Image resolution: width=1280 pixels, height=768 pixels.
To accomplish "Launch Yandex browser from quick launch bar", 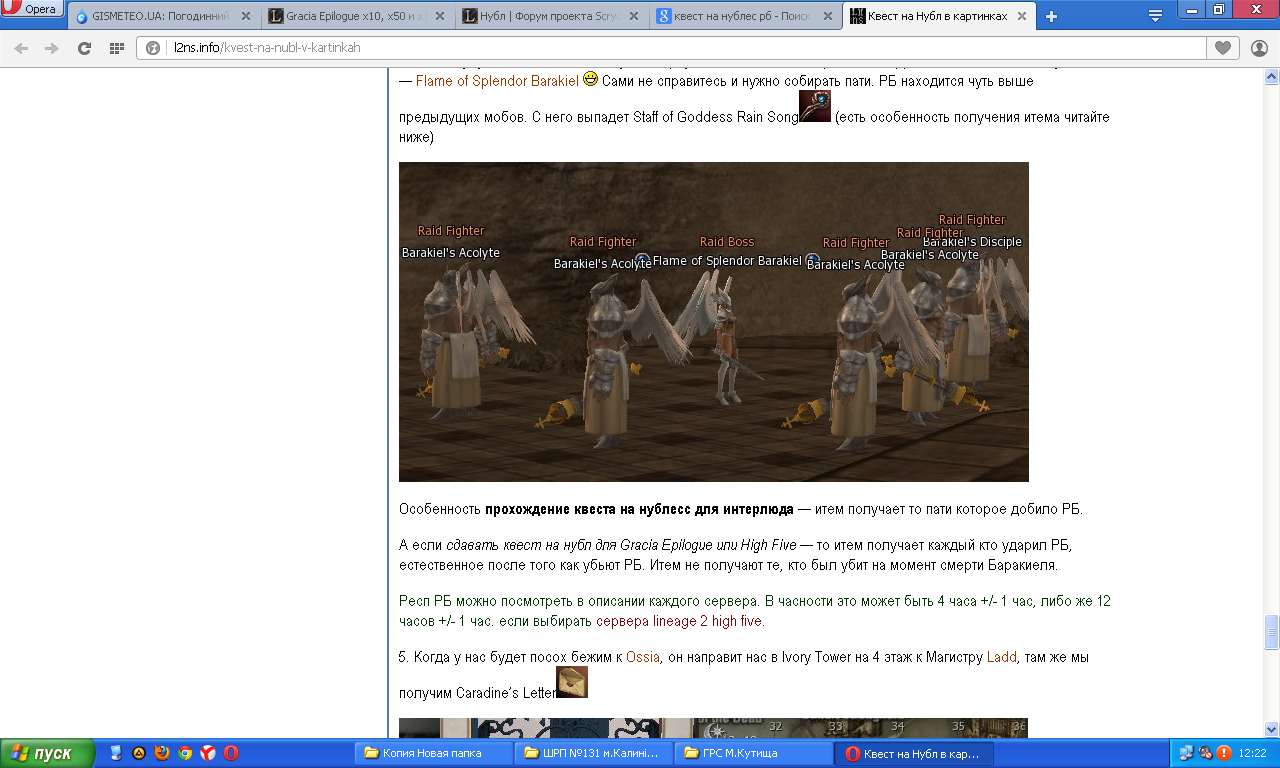I will click(208, 753).
